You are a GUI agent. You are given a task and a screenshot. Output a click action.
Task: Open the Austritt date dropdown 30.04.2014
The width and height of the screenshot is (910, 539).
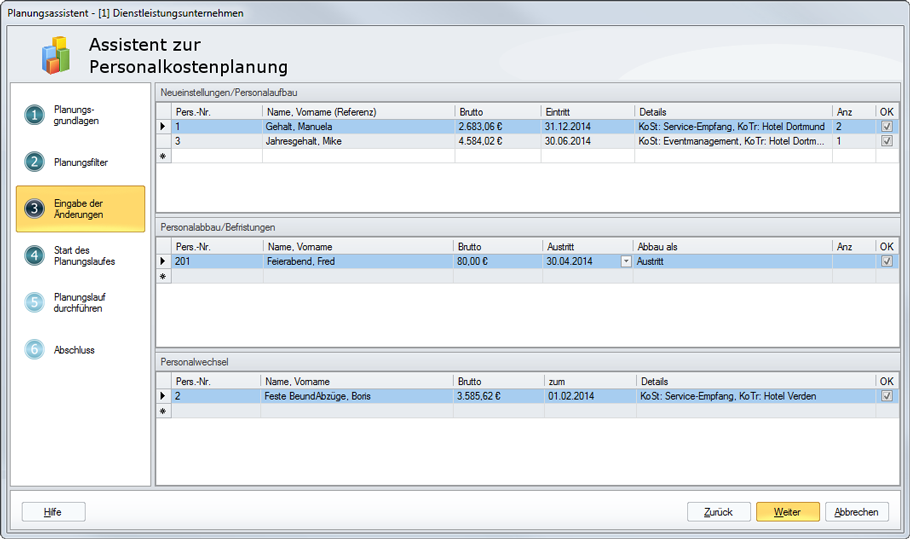point(626,261)
